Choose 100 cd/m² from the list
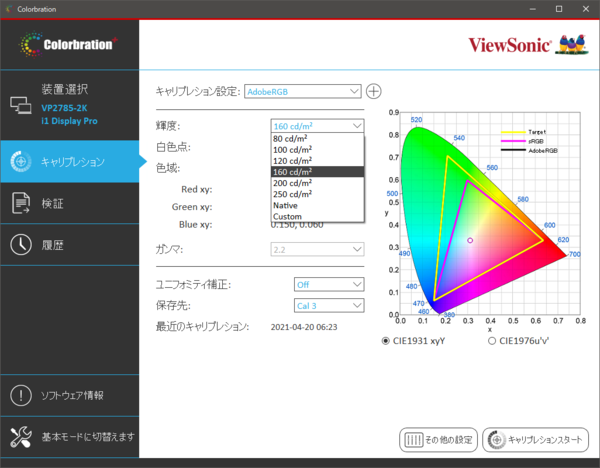 [317, 150]
